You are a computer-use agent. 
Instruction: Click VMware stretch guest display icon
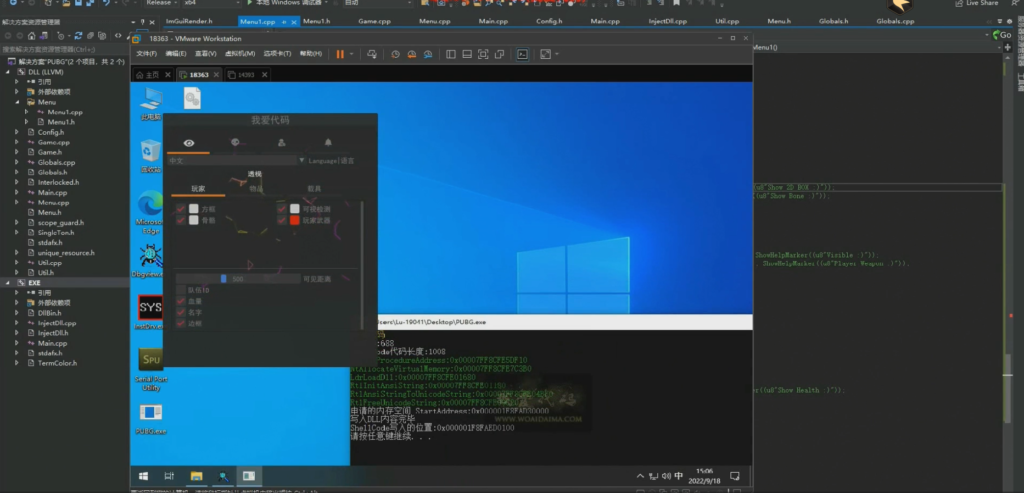pos(545,54)
